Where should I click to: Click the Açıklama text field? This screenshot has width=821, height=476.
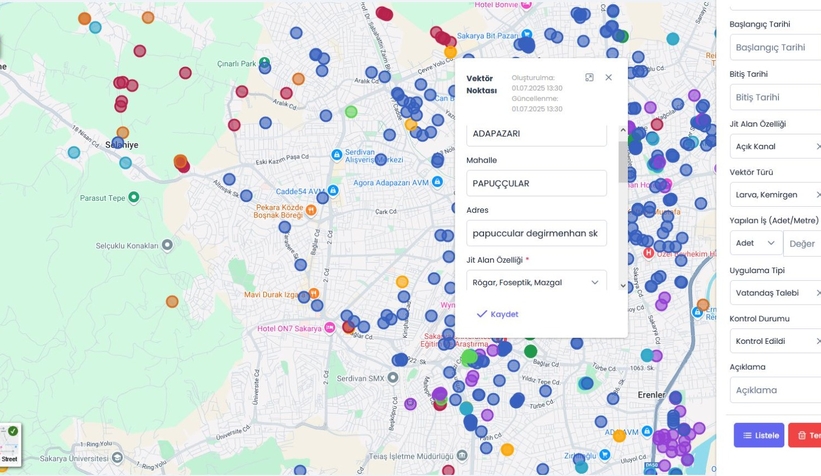click(775, 390)
